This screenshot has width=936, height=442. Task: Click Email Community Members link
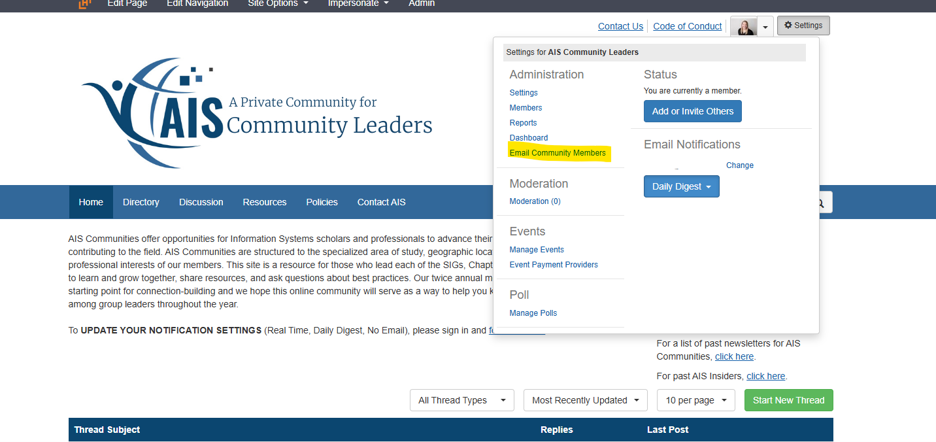pos(557,153)
